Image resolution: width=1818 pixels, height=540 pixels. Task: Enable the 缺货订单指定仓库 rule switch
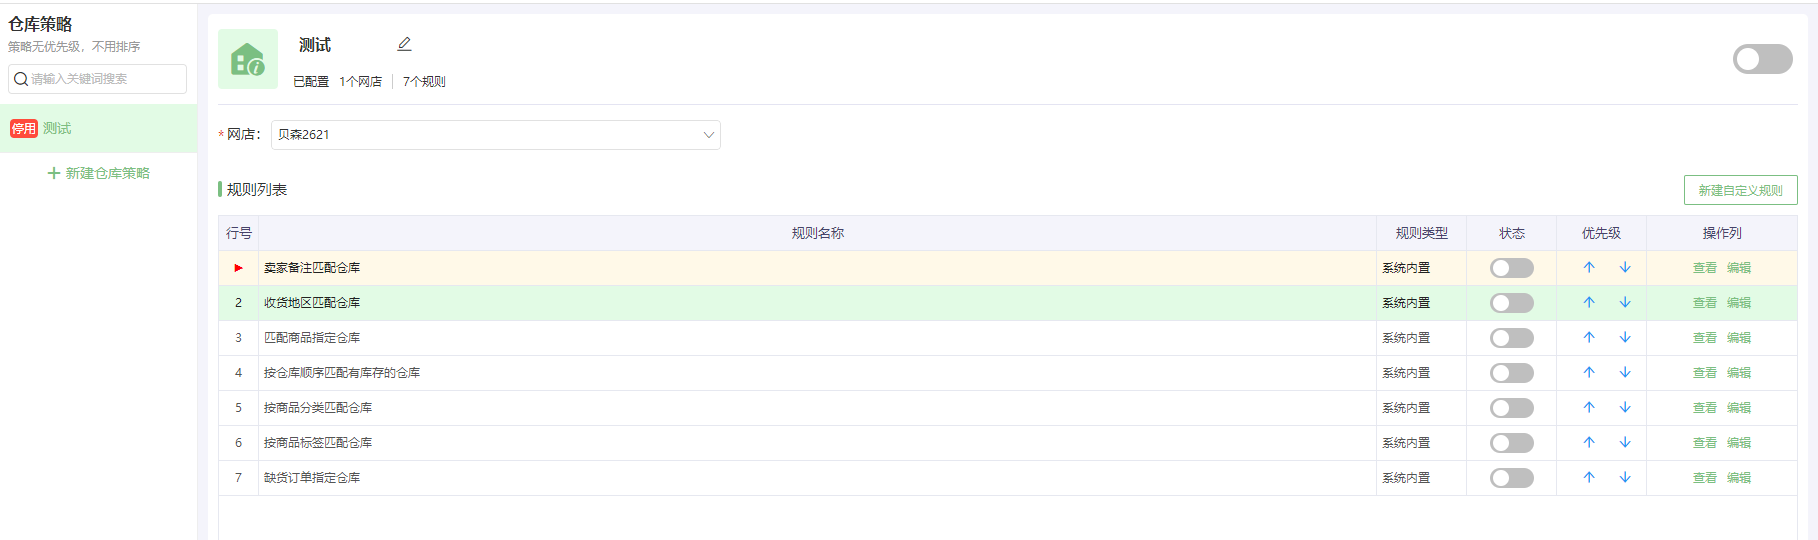(x=1511, y=478)
